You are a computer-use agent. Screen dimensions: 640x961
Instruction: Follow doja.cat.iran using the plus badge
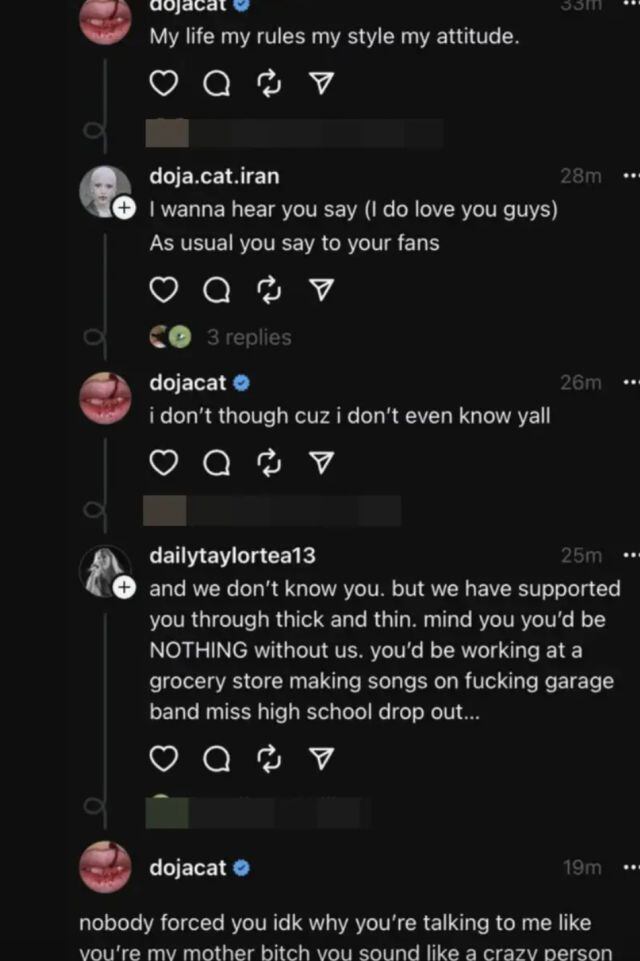click(x=123, y=209)
